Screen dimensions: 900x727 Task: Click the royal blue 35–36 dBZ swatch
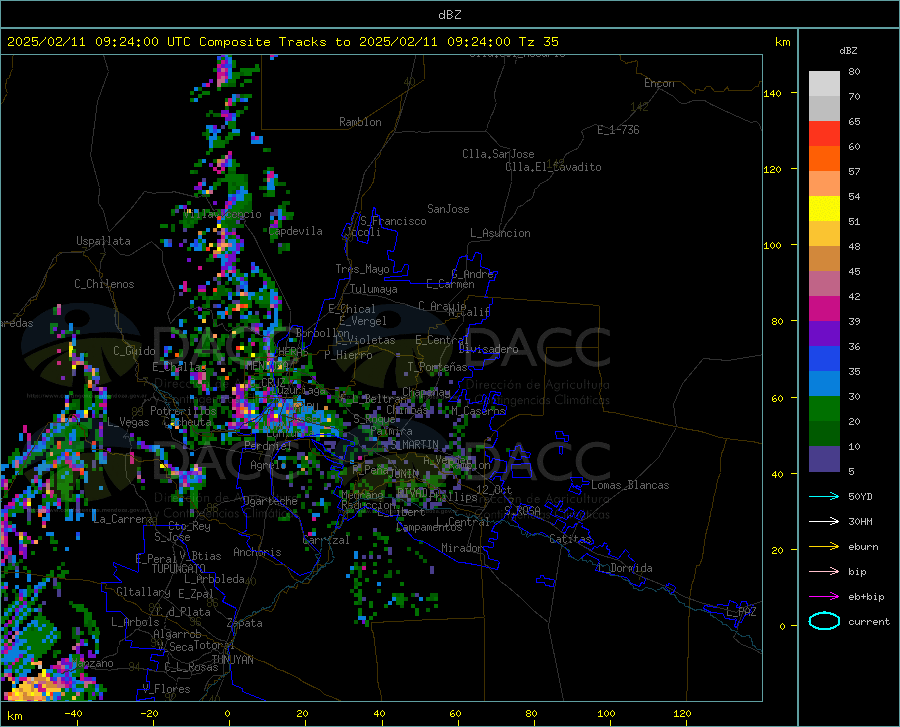[x=824, y=359]
